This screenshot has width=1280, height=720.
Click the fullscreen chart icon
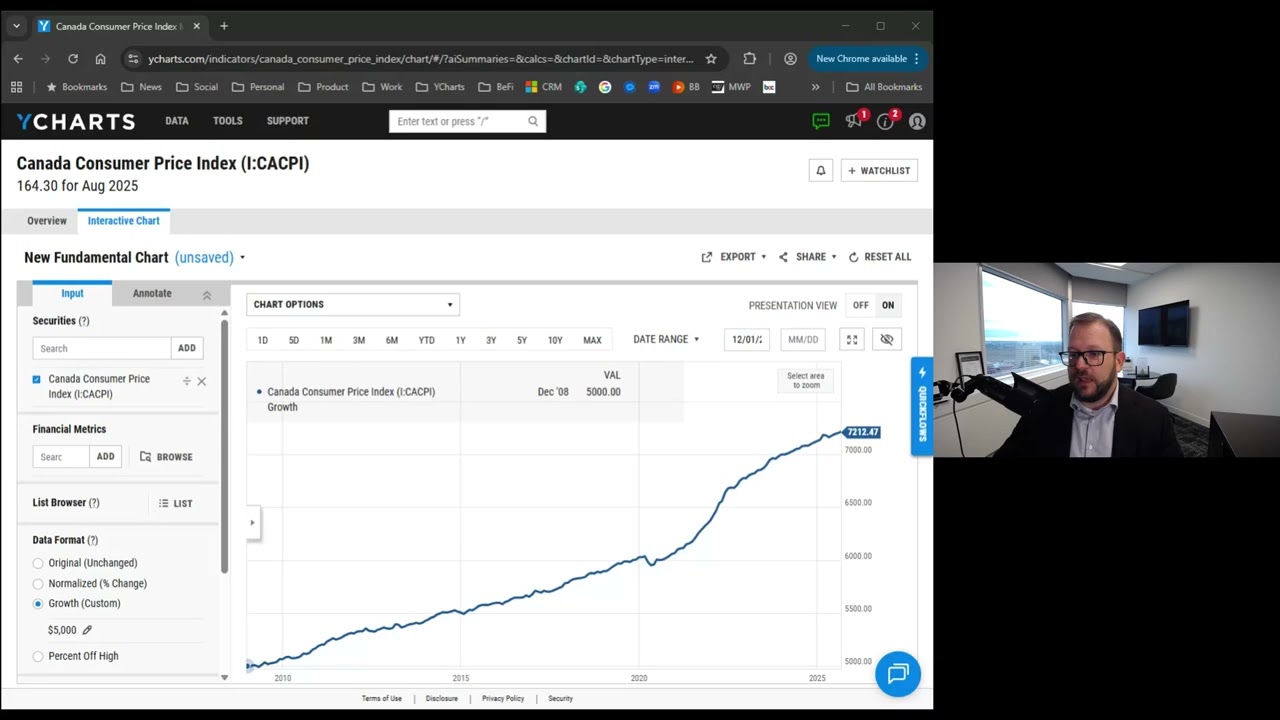coord(852,340)
